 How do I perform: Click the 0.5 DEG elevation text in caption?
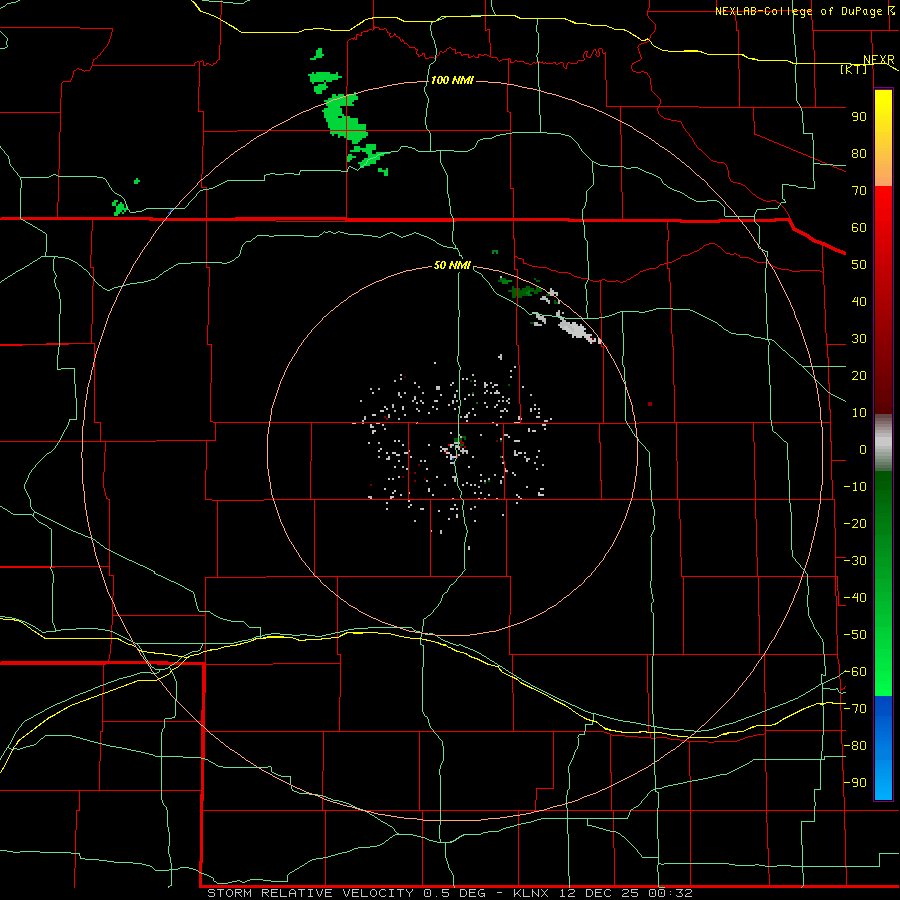pos(455,893)
